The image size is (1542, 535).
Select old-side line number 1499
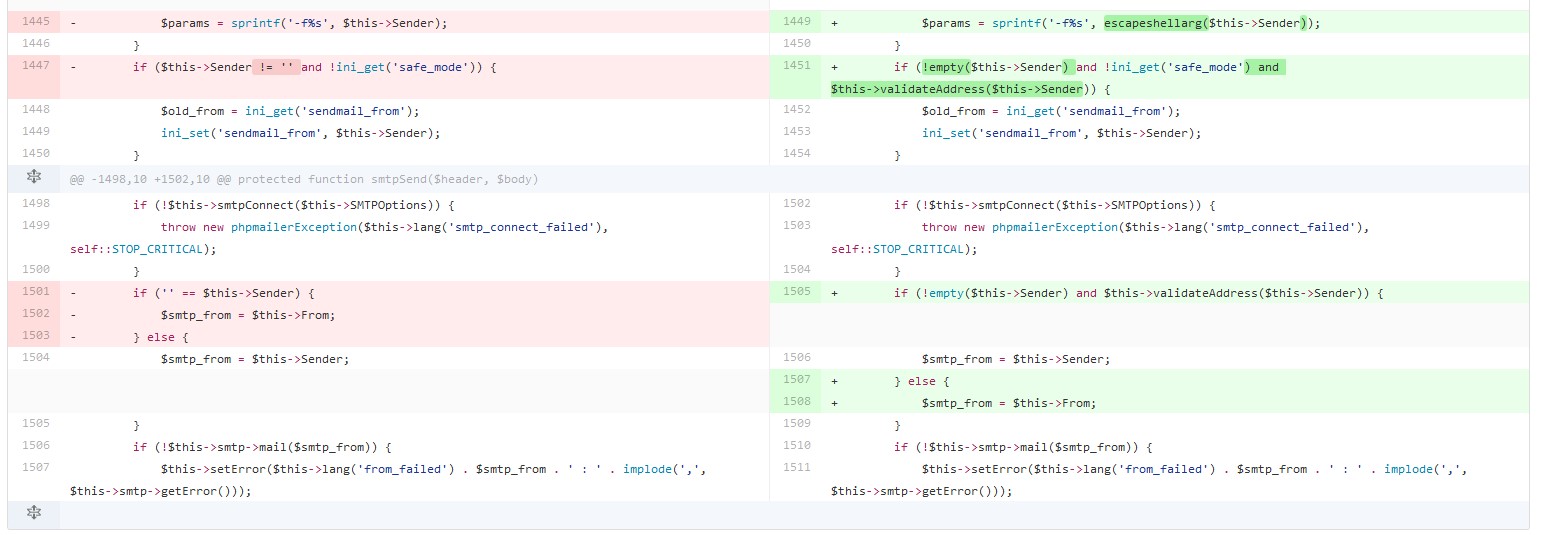tap(35, 226)
